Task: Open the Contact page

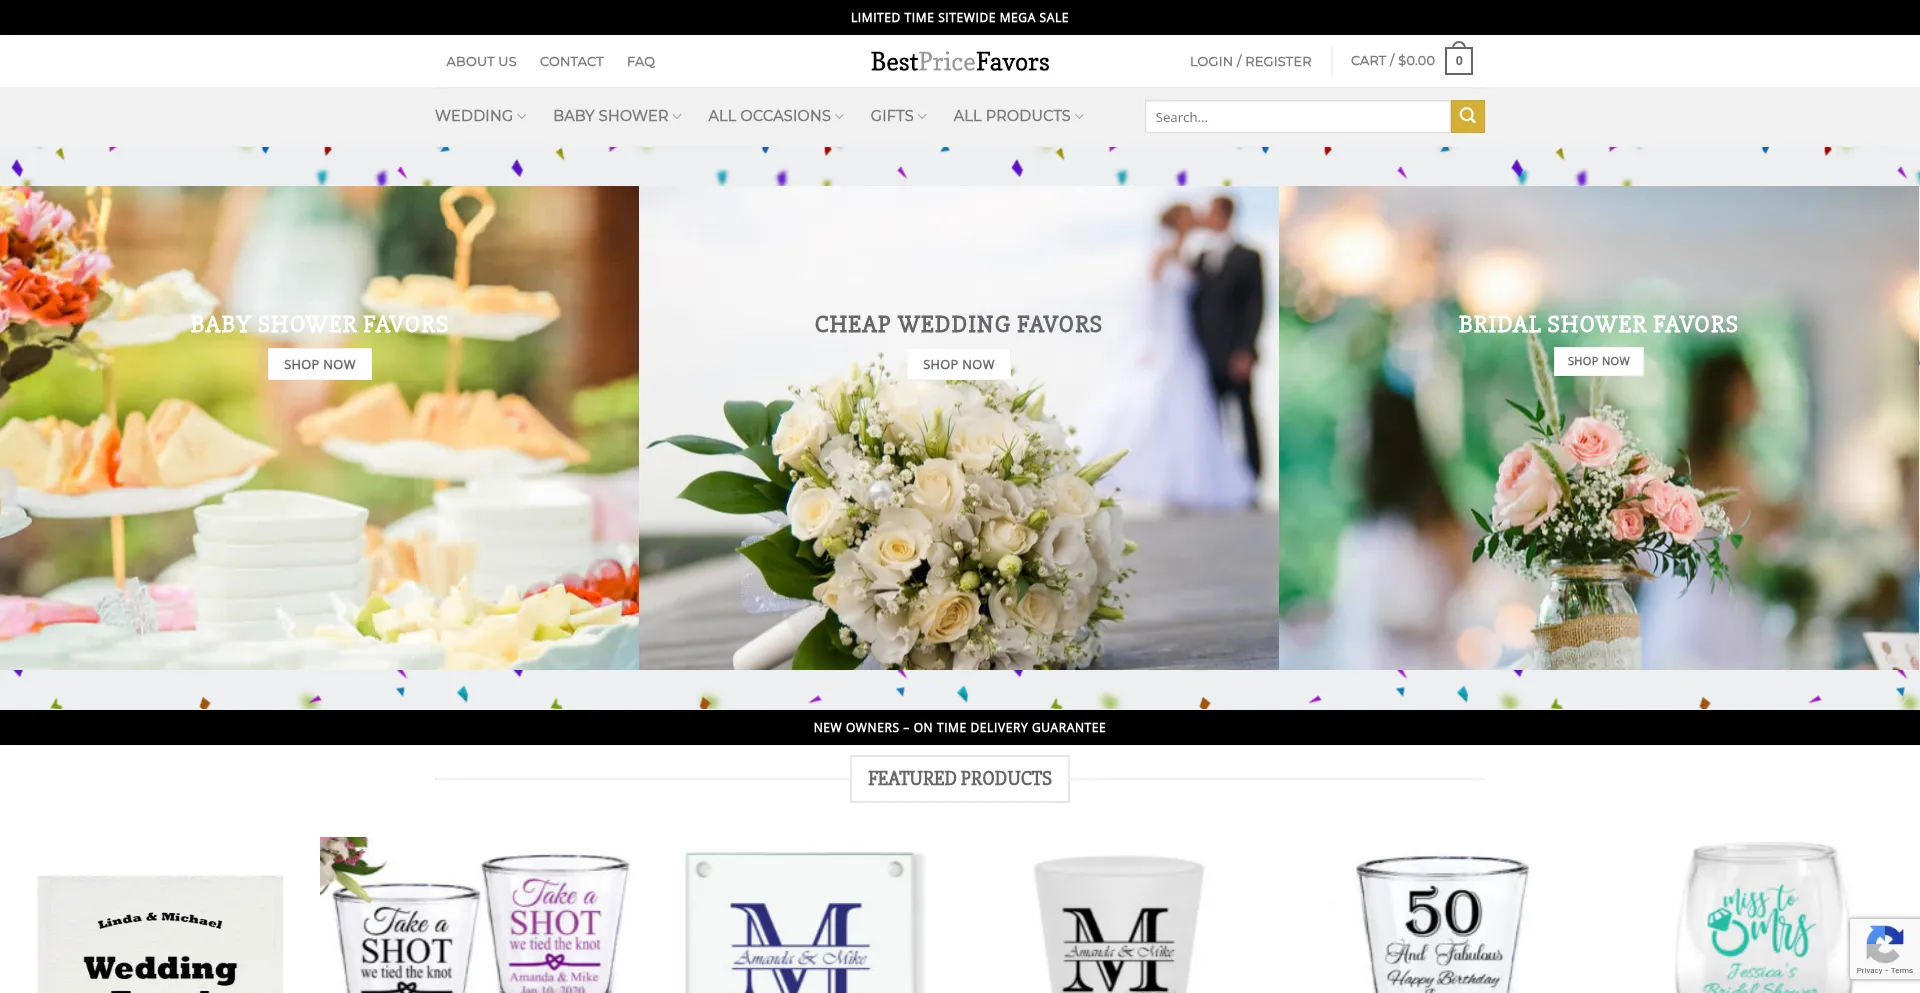Action: click(x=571, y=62)
